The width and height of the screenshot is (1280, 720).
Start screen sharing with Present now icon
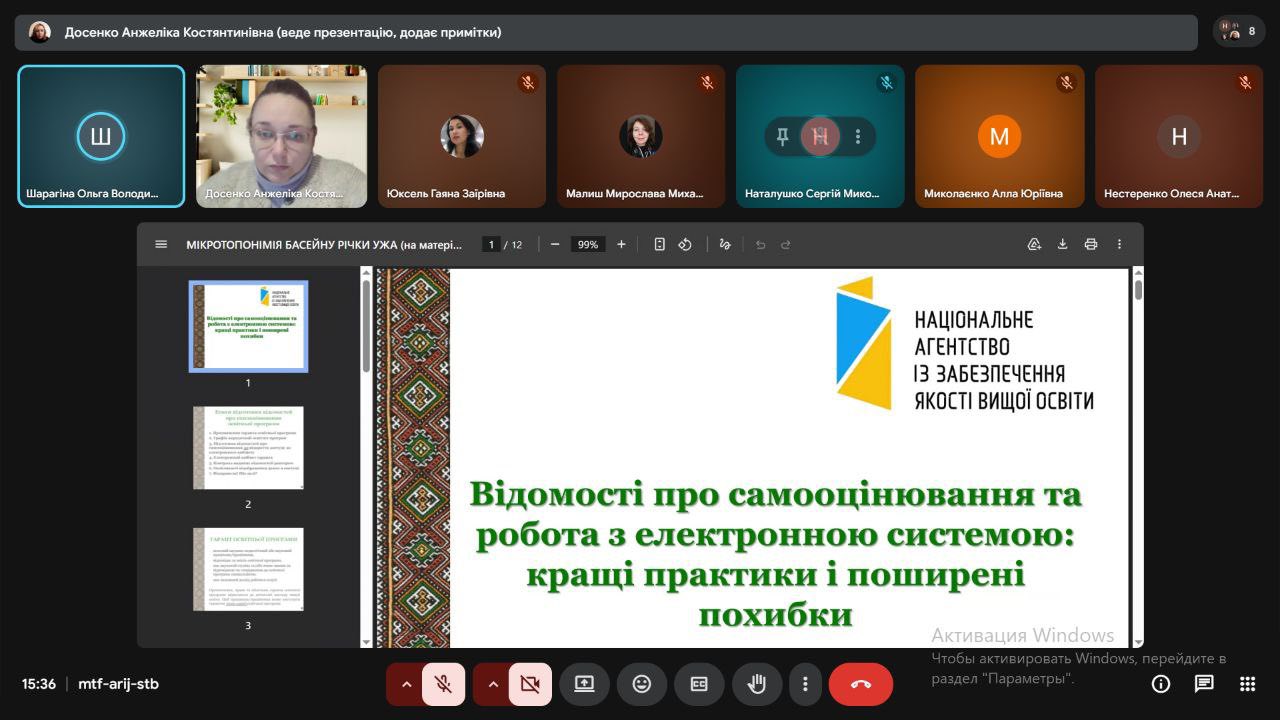tap(584, 684)
